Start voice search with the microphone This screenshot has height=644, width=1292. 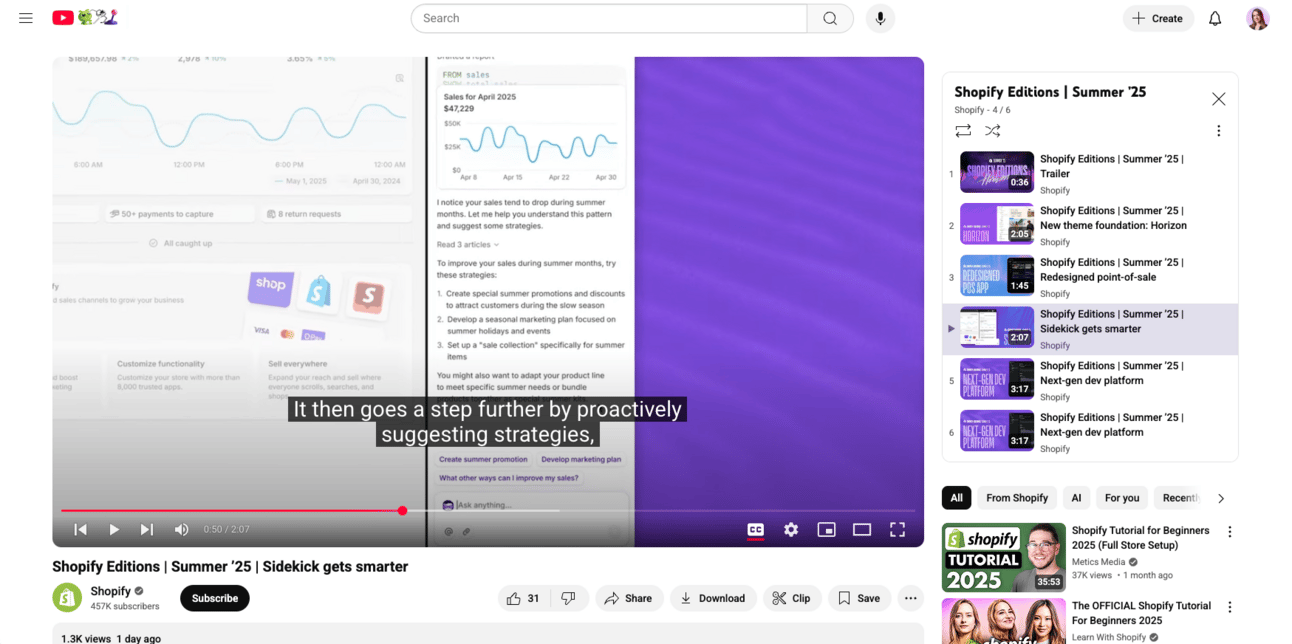[880, 18]
